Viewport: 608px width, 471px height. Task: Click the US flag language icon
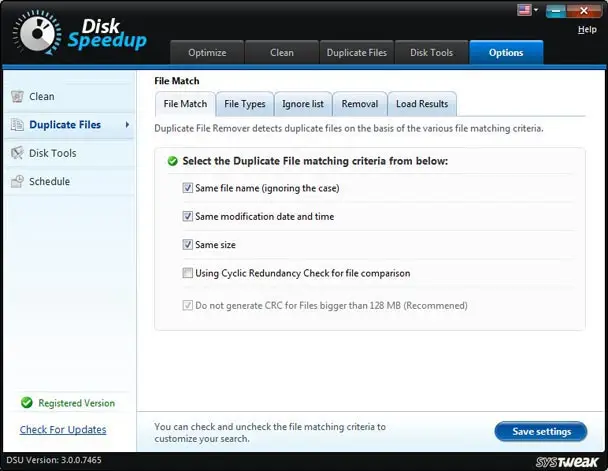coord(524,10)
